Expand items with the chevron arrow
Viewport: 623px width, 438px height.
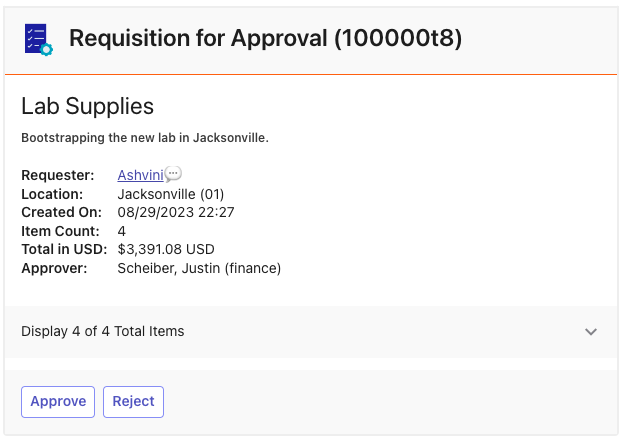591,331
